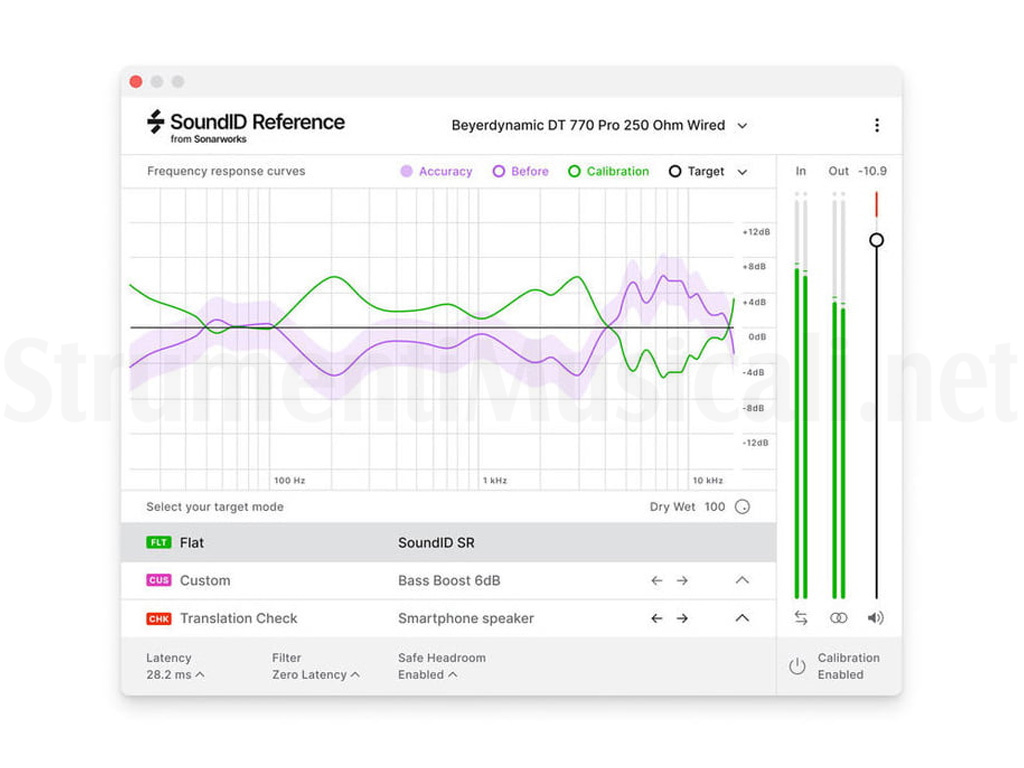Click the swap channels icon under In meter
Viewport: 1024px width, 768px height.
801,618
